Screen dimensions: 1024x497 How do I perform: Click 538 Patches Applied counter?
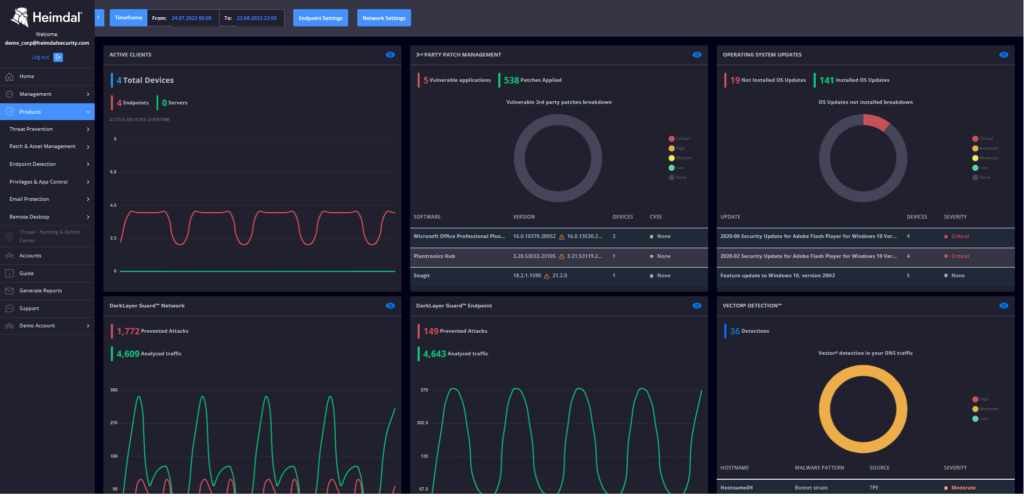point(532,80)
